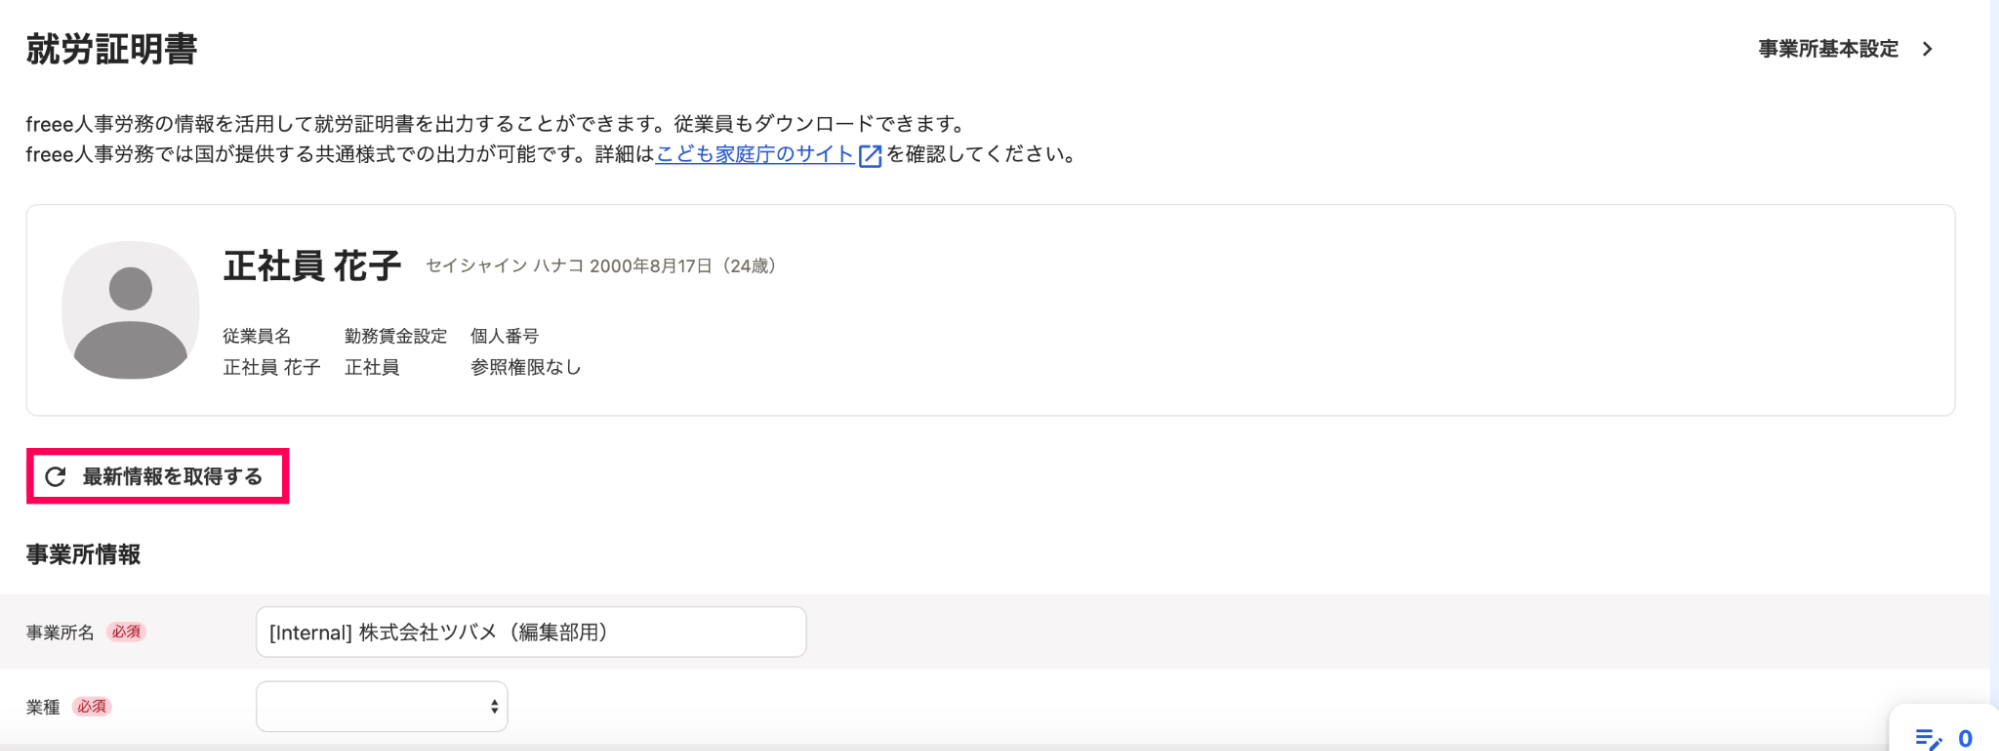Click the 参照権限なし text under 個人番号
The width and height of the screenshot is (1999, 751).
pyautogui.click(x=526, y=368)
